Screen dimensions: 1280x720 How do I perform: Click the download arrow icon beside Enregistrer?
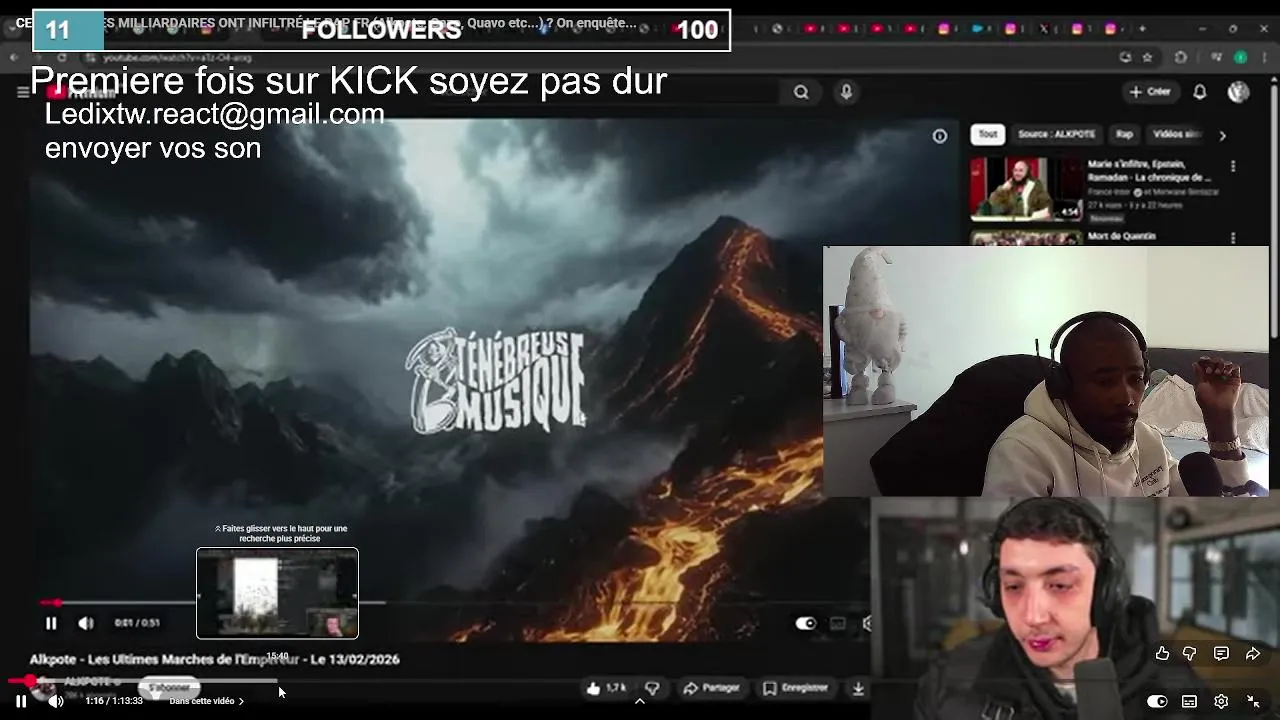pyautogui.click(x=858, y=688)
